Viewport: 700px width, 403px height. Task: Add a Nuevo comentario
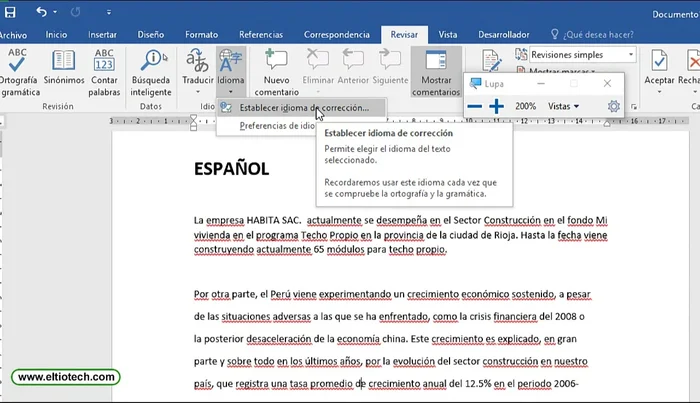tap(276, 72)
